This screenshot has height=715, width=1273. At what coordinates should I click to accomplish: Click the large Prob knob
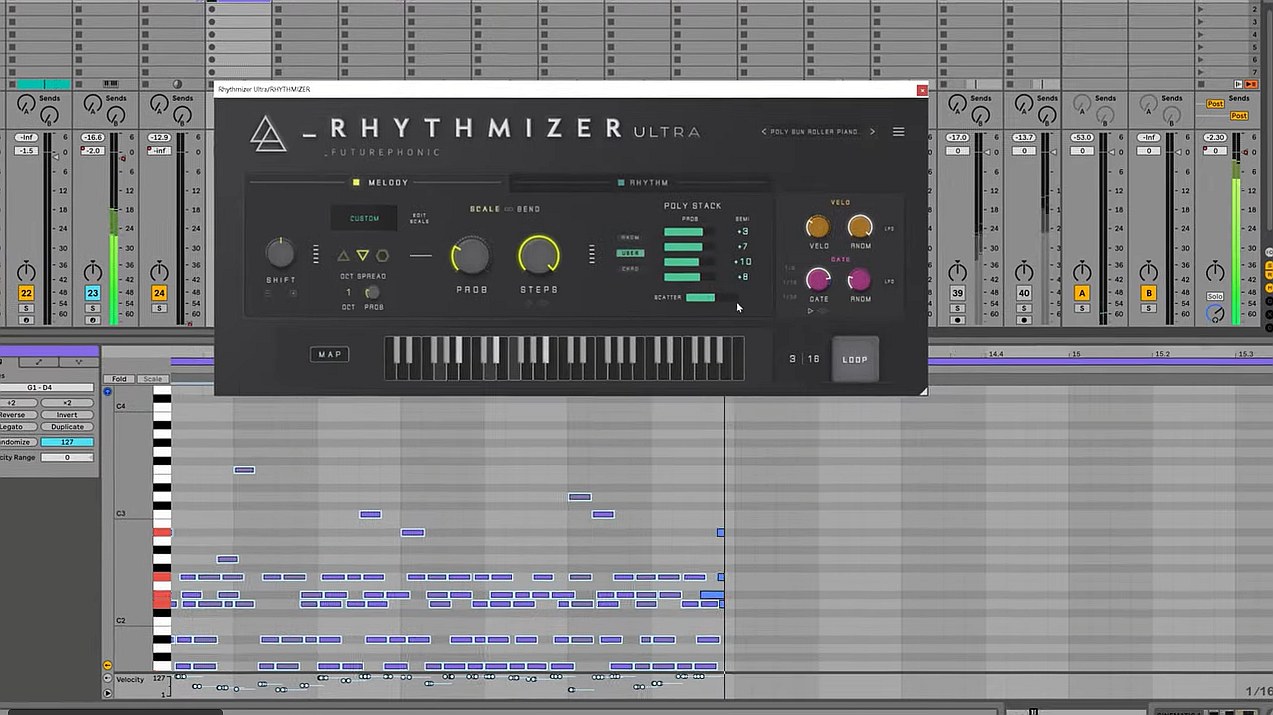pos(471,256)
